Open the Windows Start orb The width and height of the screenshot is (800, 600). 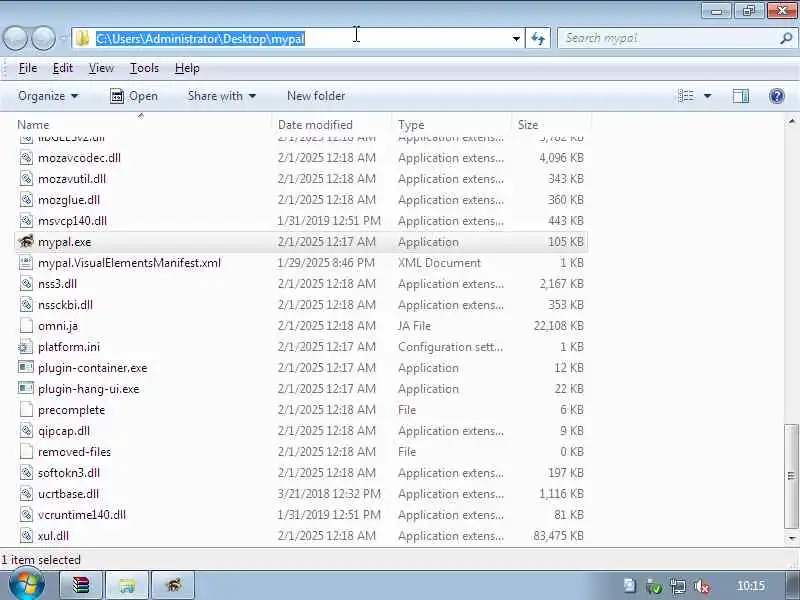pyautogui.click(x=26, y=585)
